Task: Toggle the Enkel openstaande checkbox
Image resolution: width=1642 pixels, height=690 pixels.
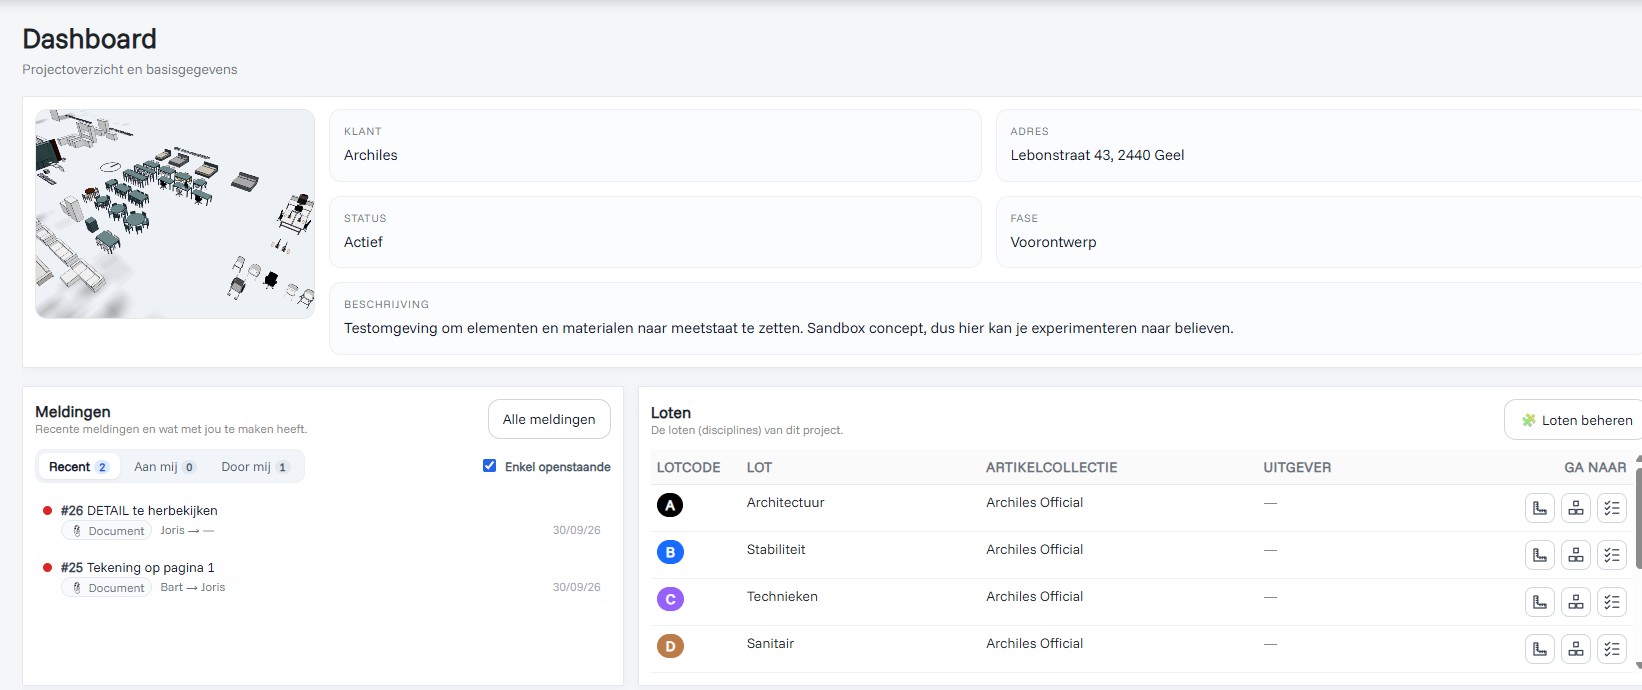Action: pos(489,466)
